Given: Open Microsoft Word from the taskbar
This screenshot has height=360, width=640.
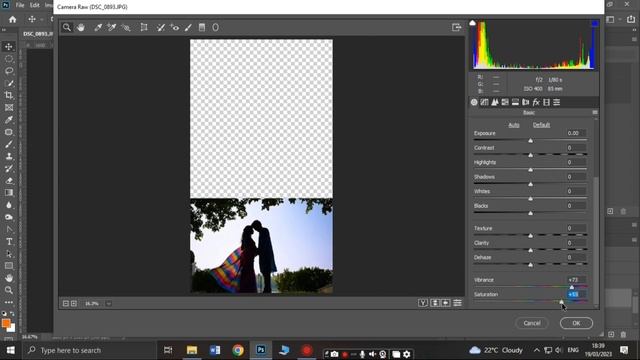Looking at the screenshot, I should 215,350.
